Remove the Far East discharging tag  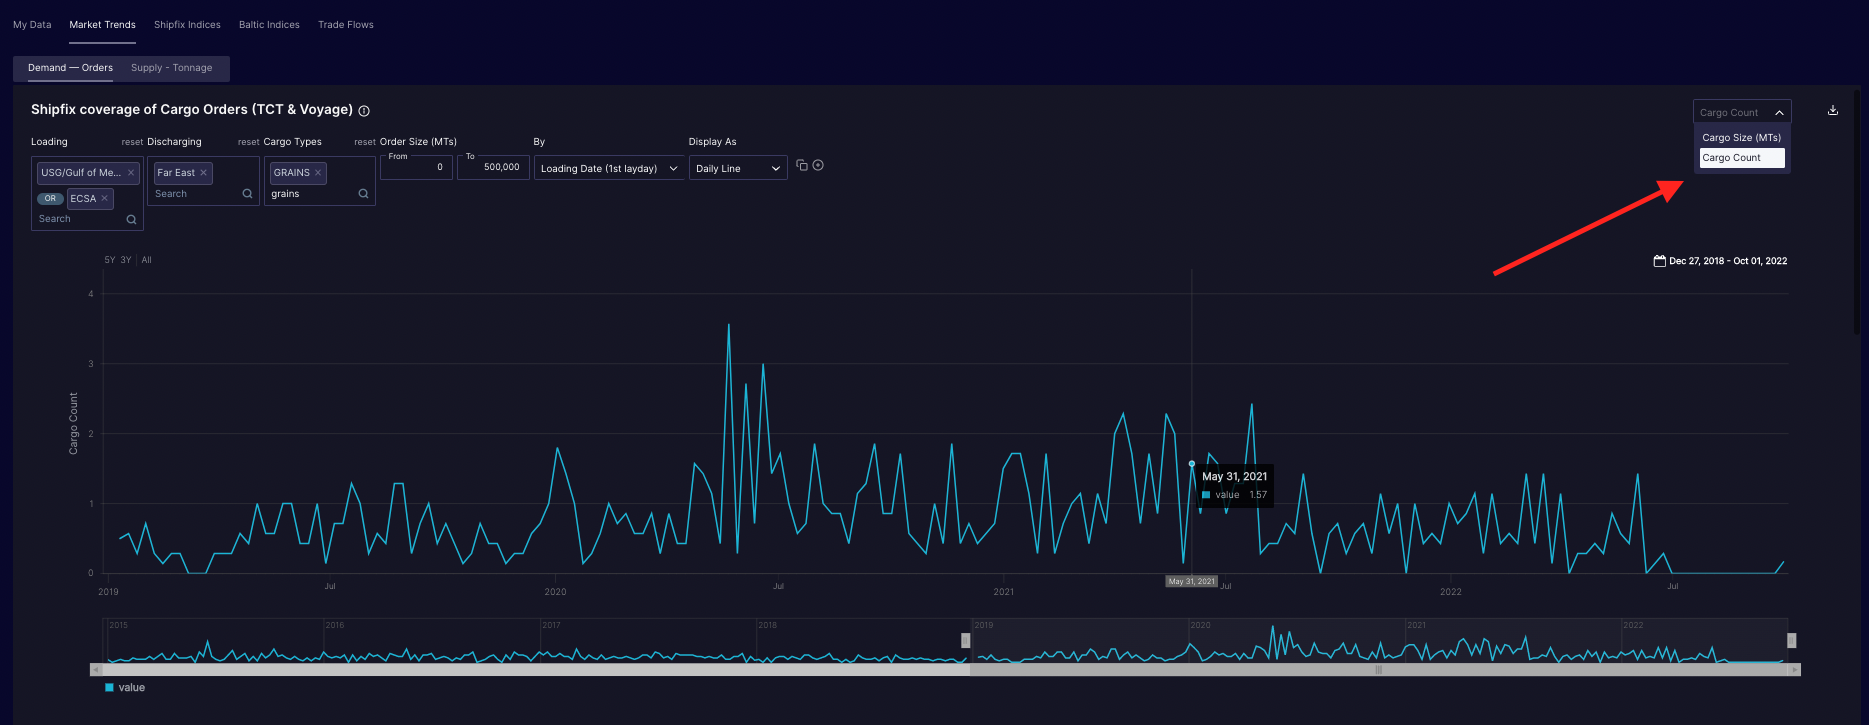point(204,173)
